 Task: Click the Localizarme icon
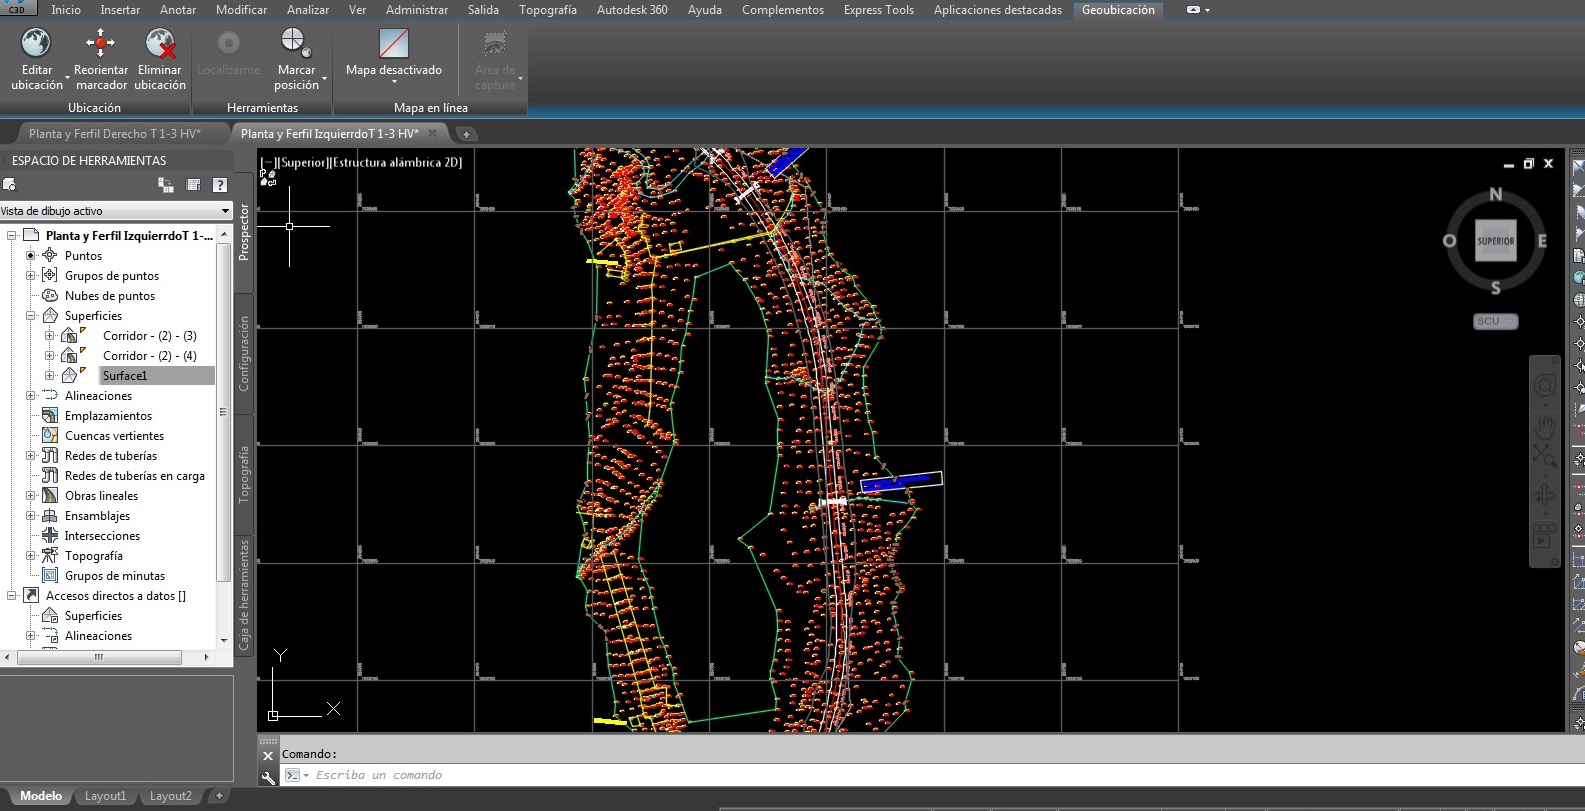click(229, 43)
